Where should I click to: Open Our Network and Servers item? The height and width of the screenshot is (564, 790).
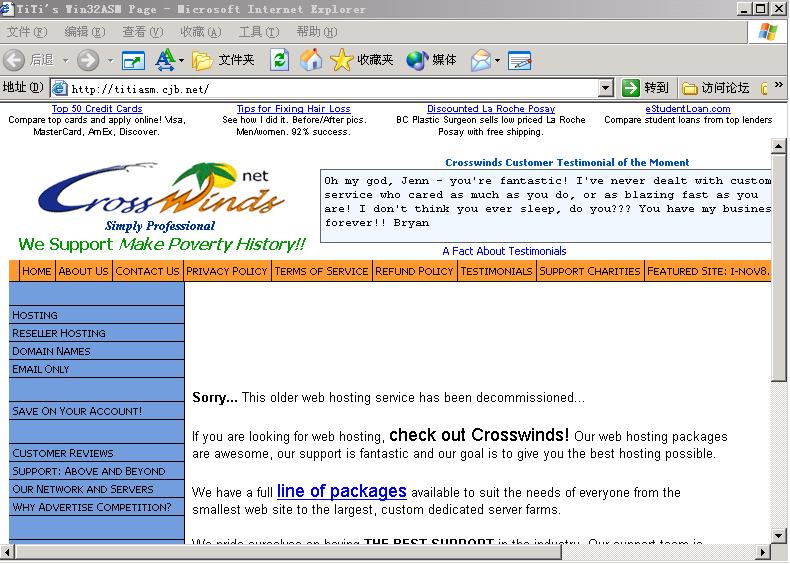96,489
